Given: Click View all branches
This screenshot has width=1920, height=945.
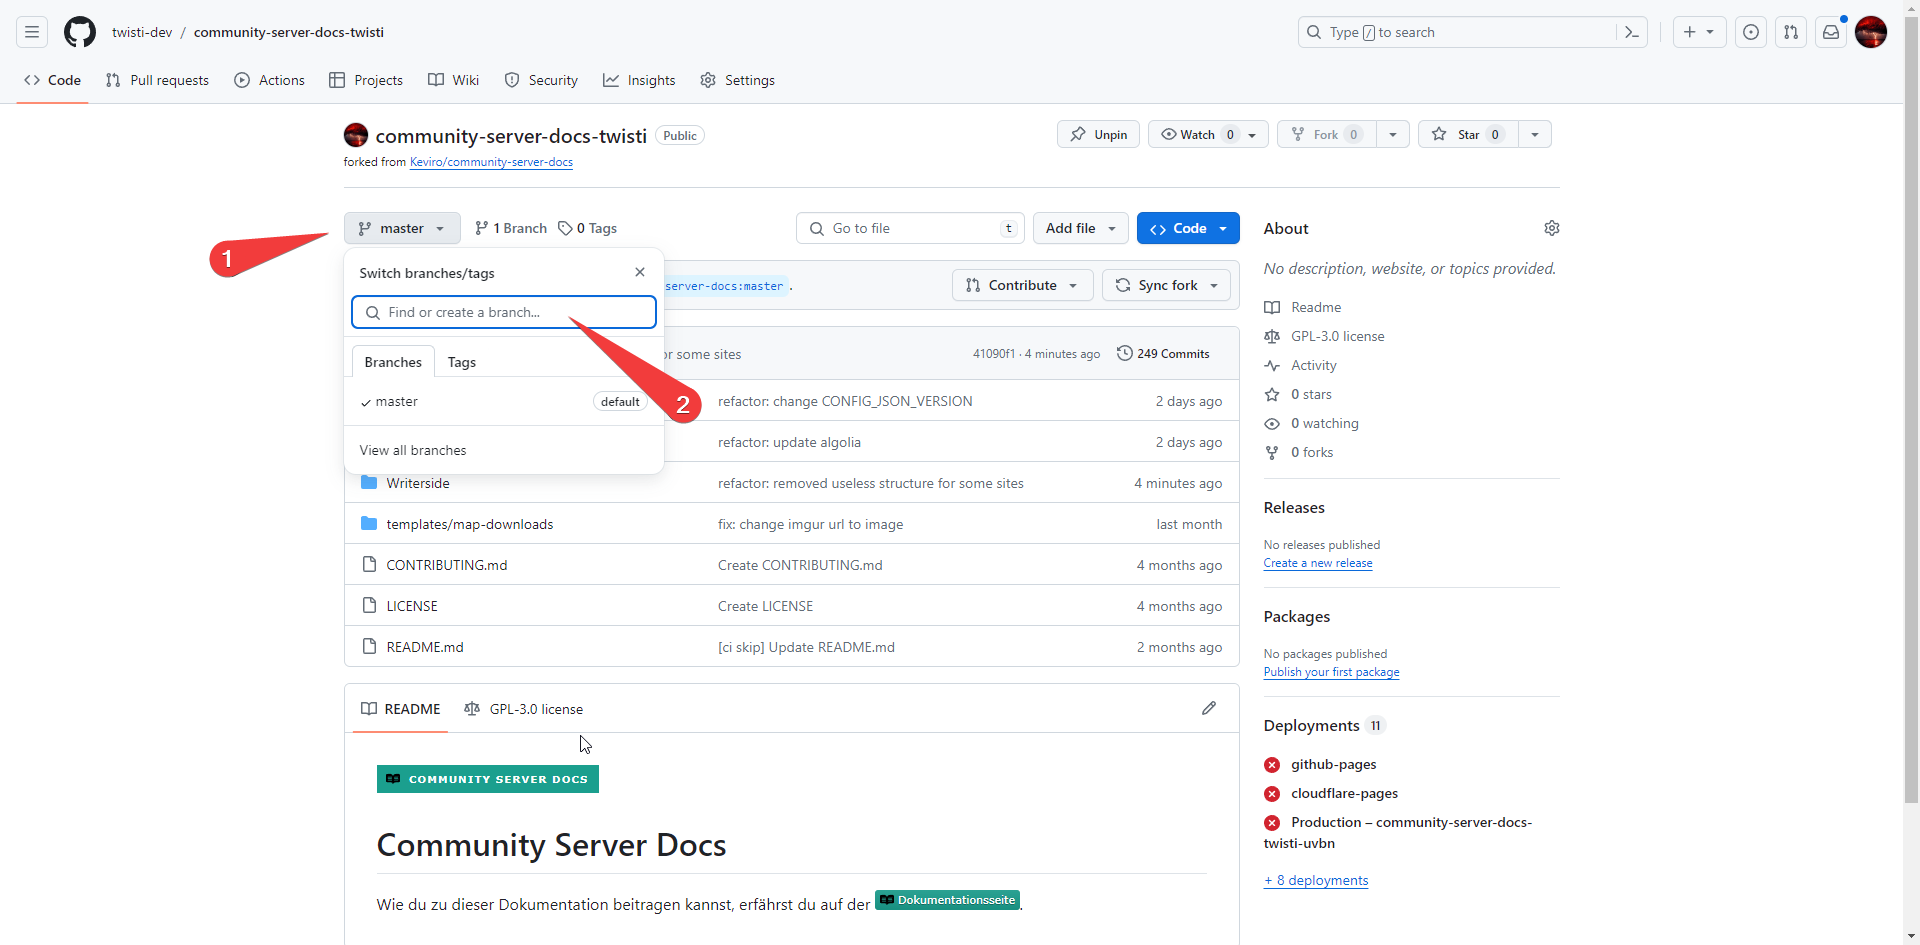Looking at the screenshot, I should coord(413,450).
